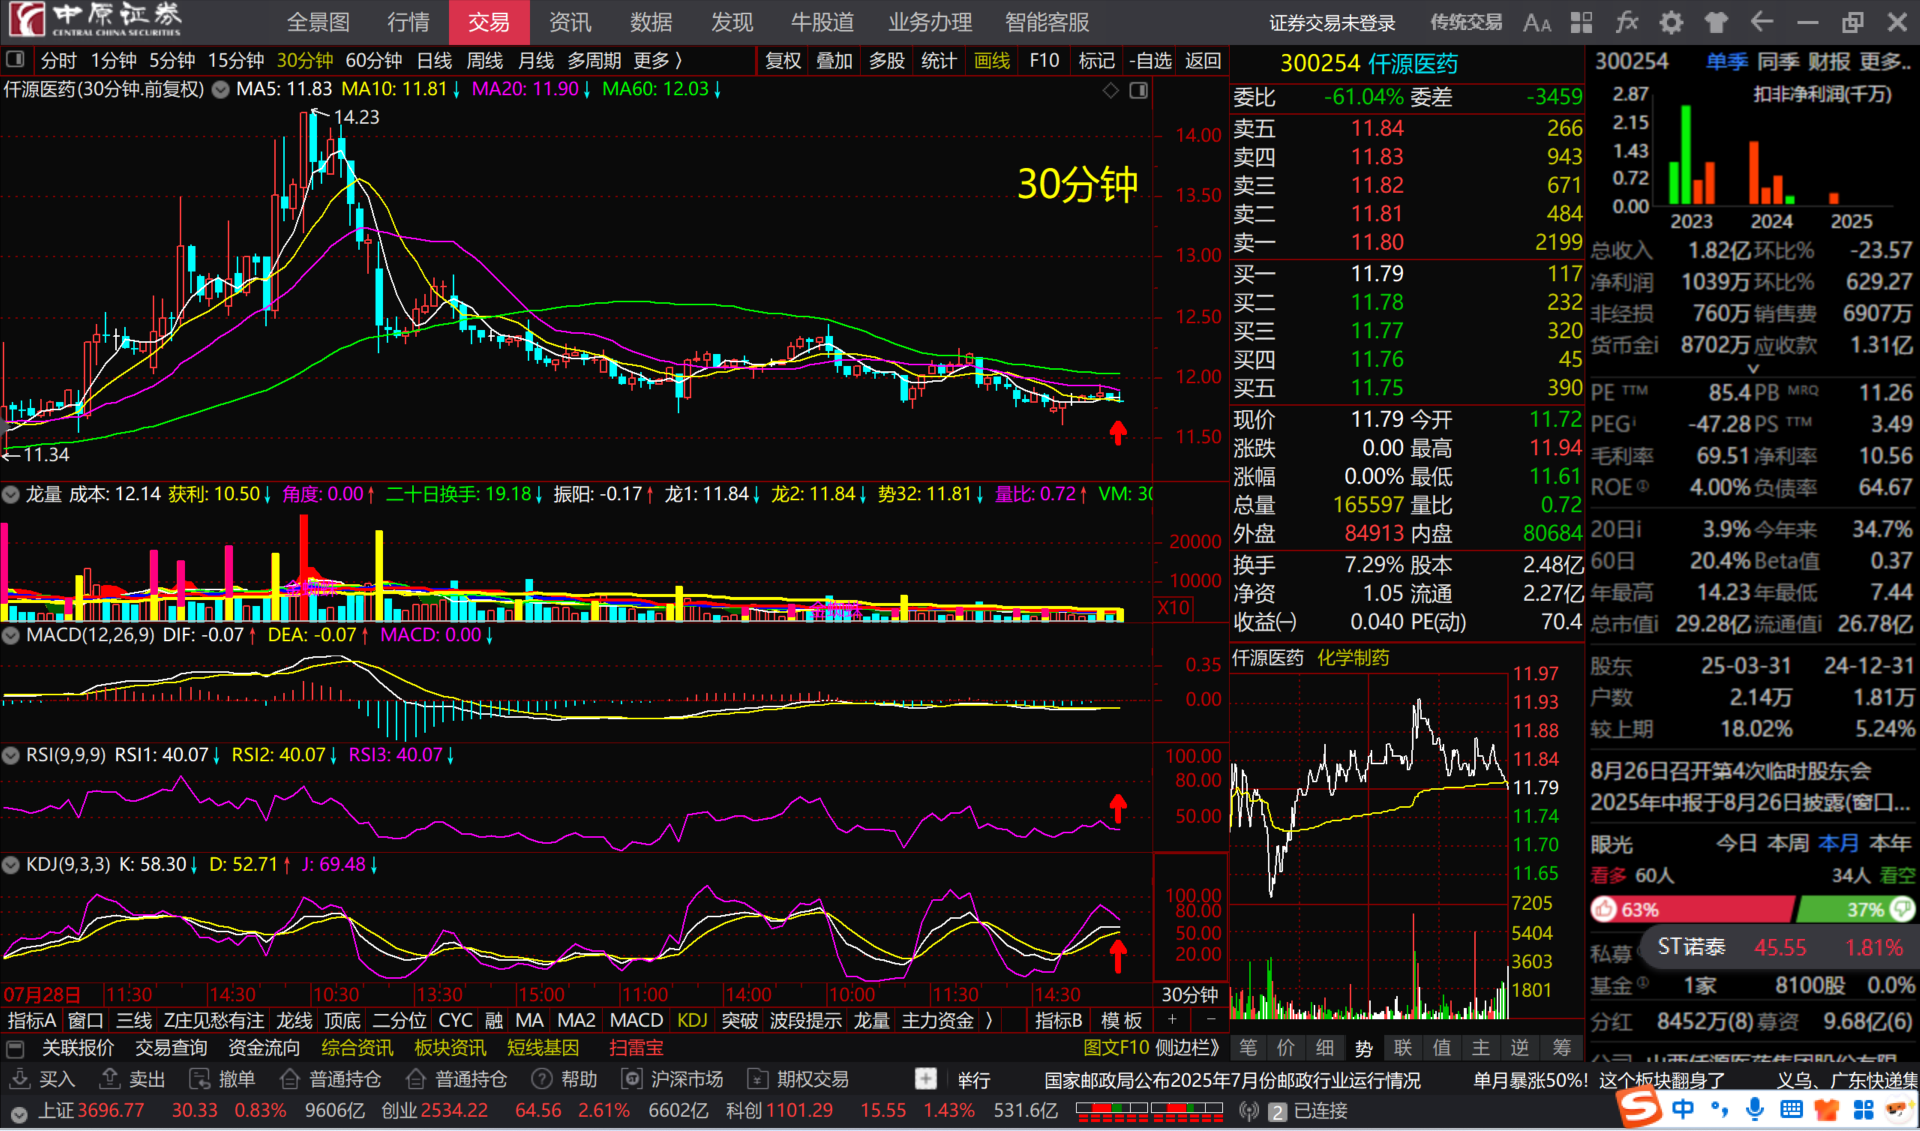Click the 传统交易 button
Image resolution: width=1920 pixels, height=1131 pixels.
click(1465, 22)
